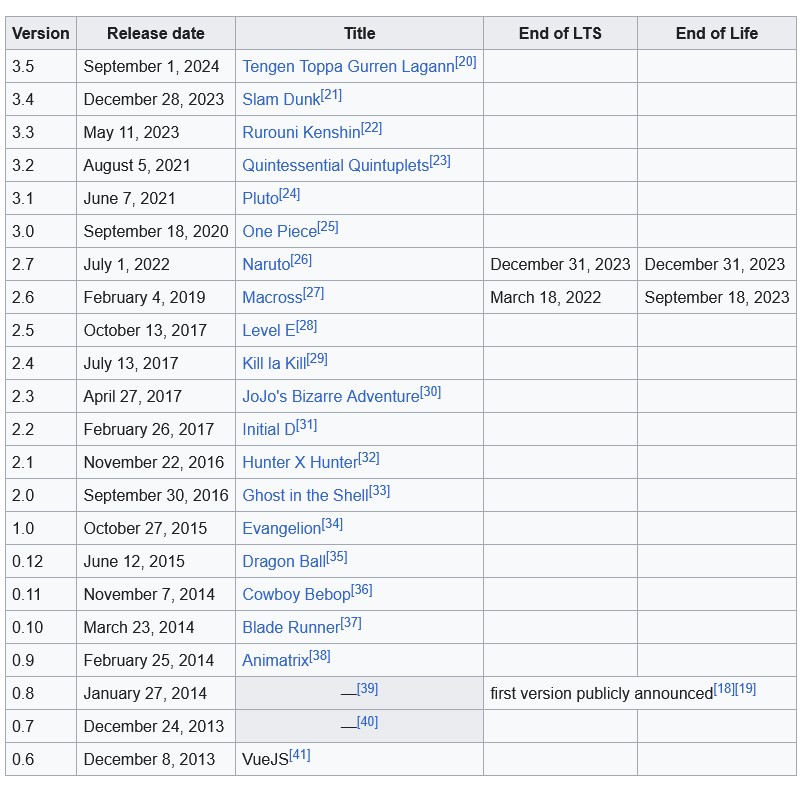Image resolution: width=810 pixels, height=786 pixels.
Task: Open the Naruto title link
Action: 266,265
